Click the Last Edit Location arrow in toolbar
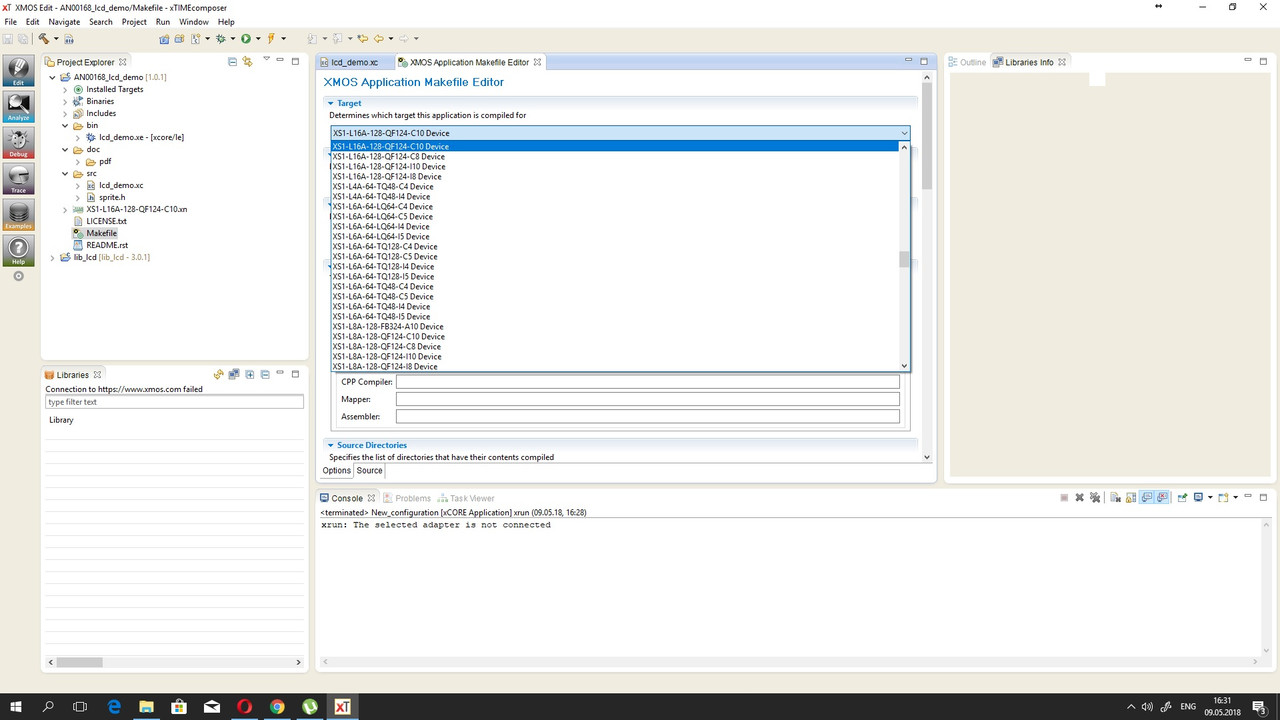The image size is (1280, 720). (x=362, y=39)
